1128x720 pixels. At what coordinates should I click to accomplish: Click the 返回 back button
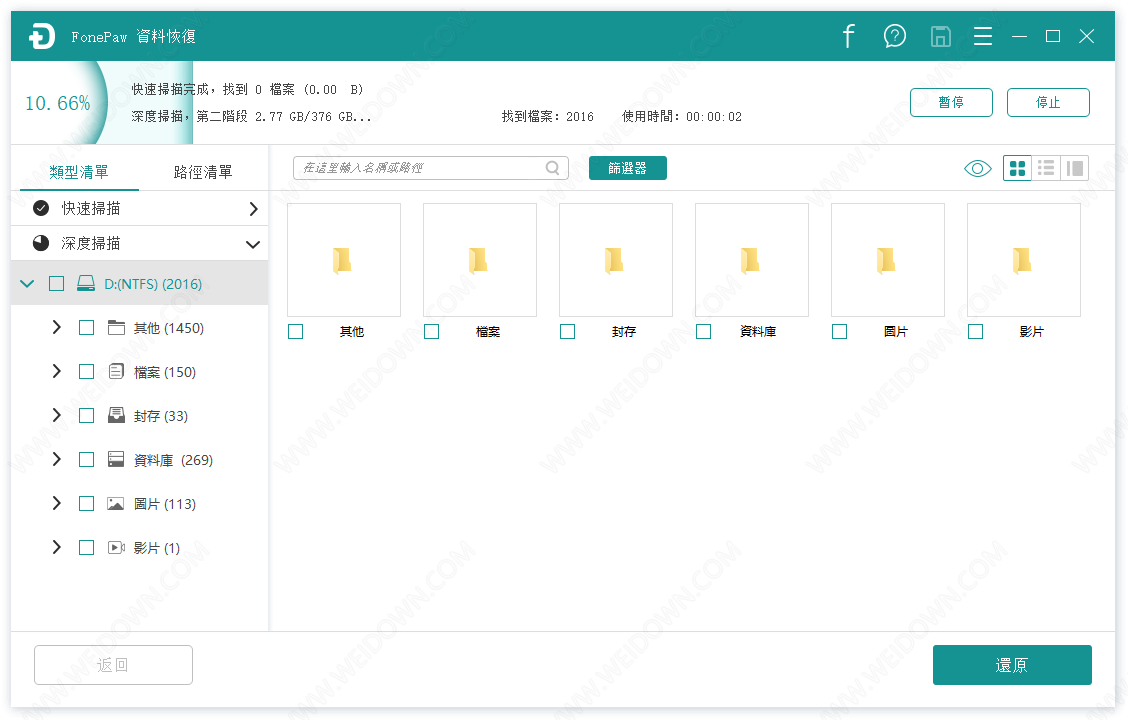tap(113, 665)
